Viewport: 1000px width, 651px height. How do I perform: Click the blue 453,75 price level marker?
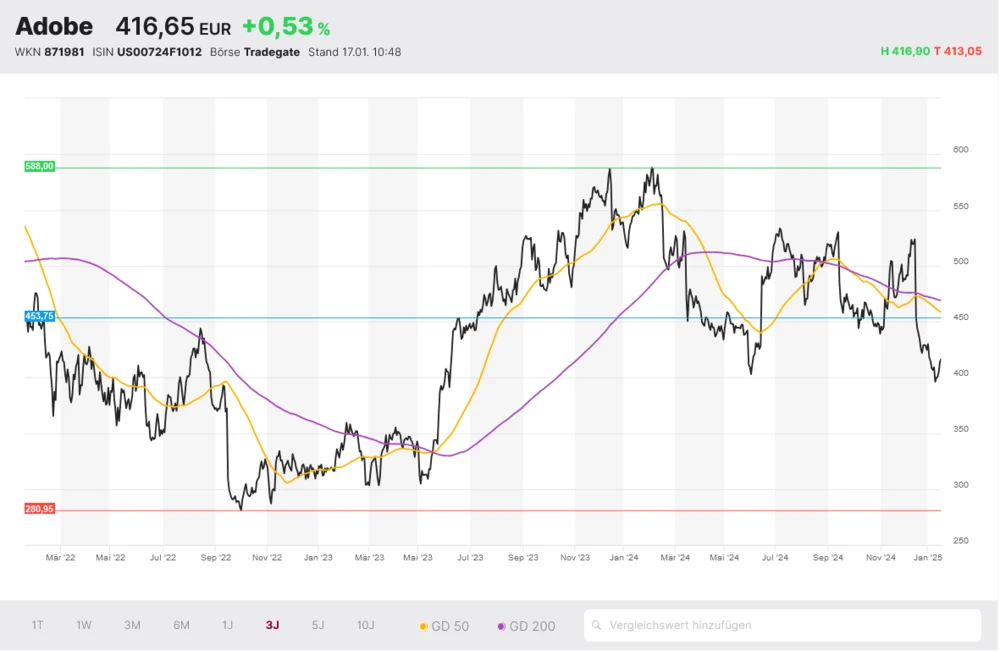tap(39, 316)
